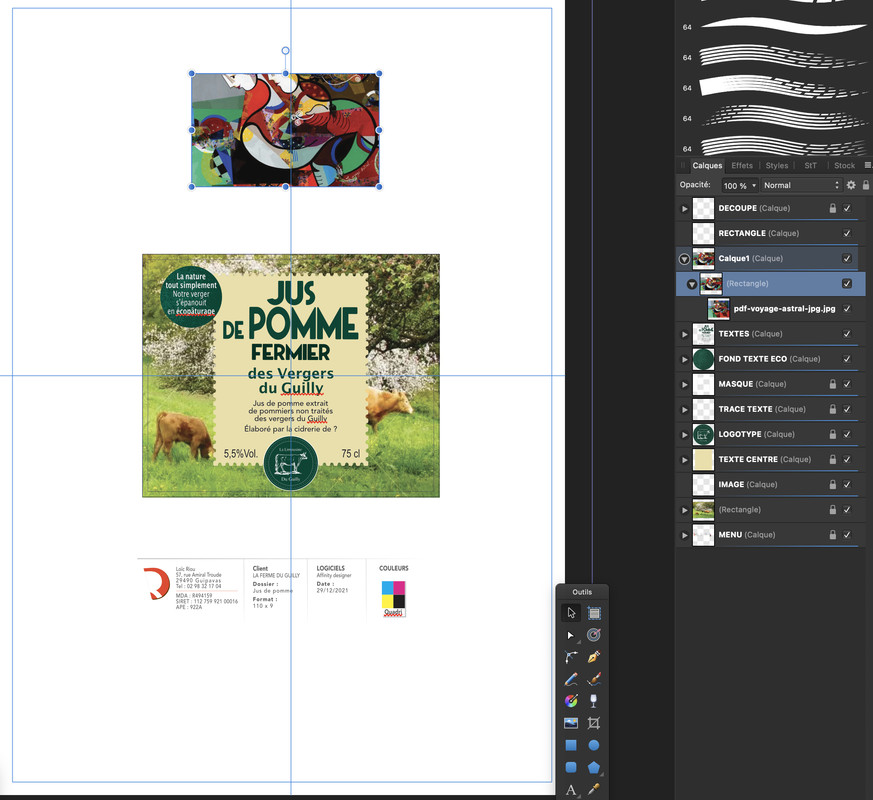Screen dimensions: 873x800
Task: Switch to the StT tab
Action: [x=810, y=165]
